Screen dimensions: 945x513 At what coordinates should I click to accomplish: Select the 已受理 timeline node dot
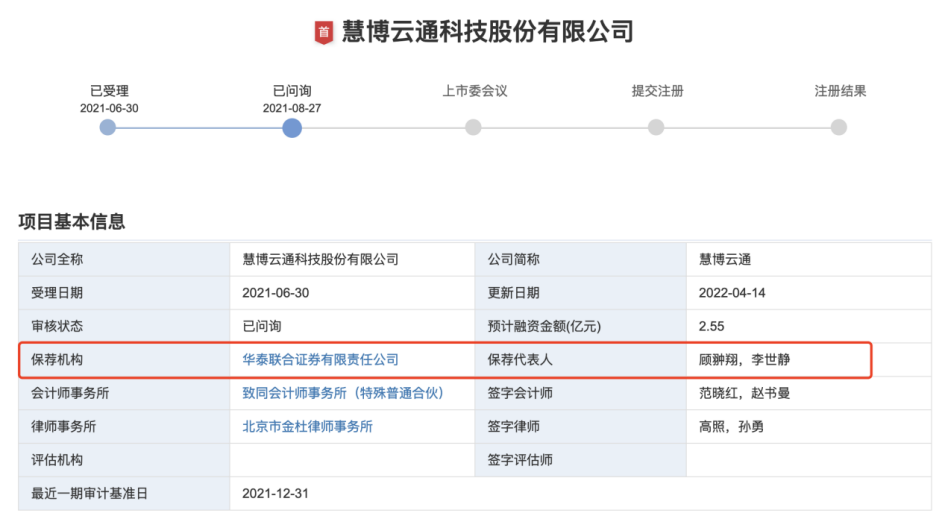click(x=108, y=127)
